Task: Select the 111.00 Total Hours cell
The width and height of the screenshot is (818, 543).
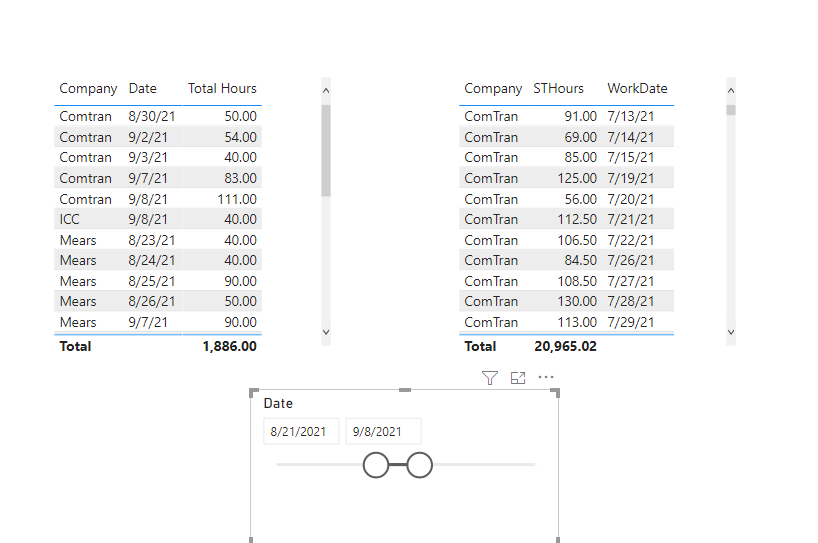Action: (x=237, y=199)
